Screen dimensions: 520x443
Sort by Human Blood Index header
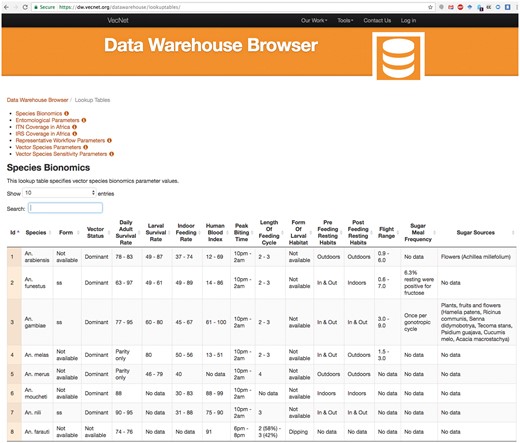216,232
